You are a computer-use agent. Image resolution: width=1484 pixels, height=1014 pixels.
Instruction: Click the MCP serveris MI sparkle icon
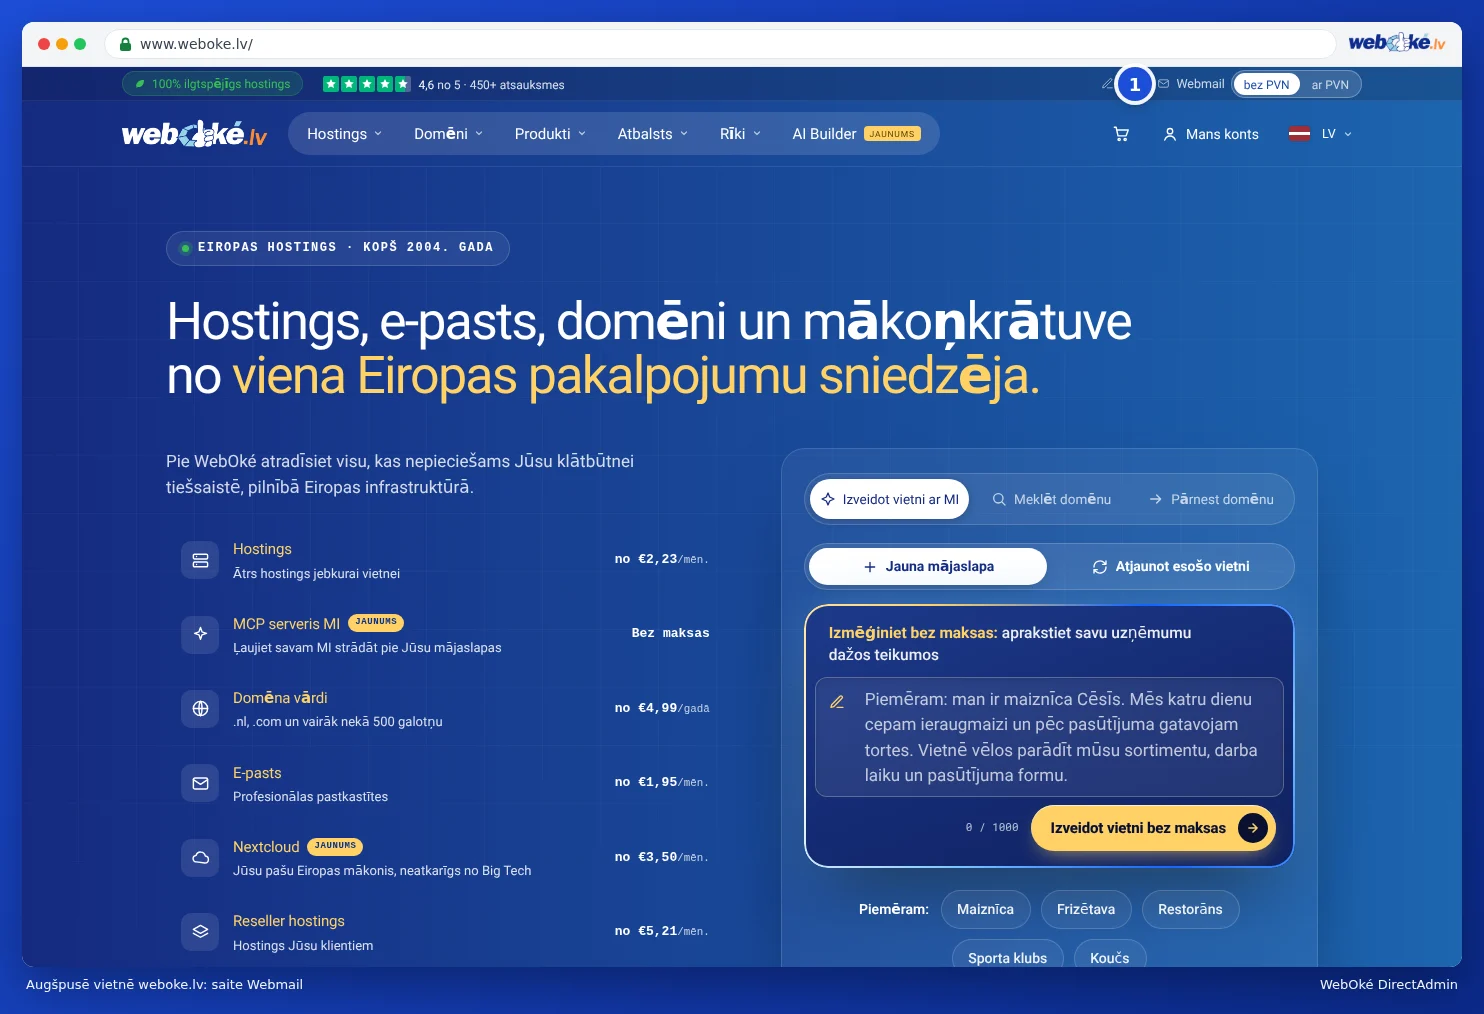pyautogui.click(x=200, y=634)
